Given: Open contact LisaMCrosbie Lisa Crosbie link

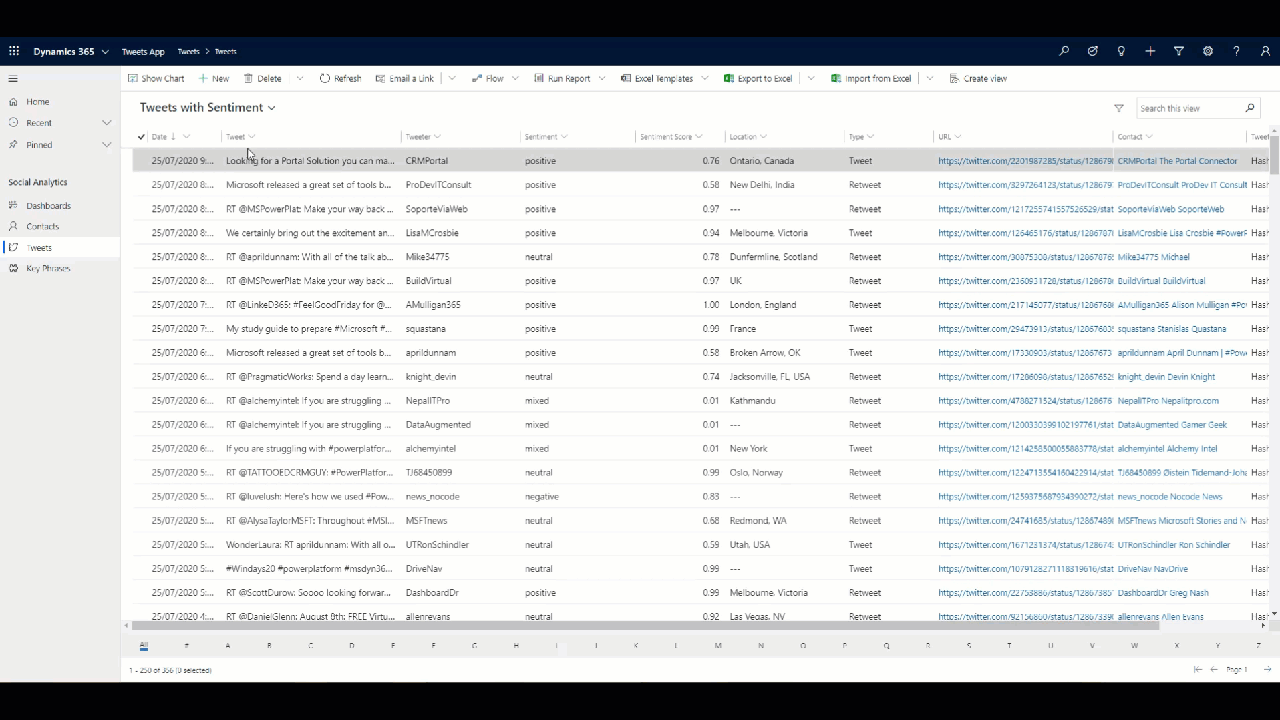Looking at the screenshot, I should pyautogui.click(x=1182, y=233).
